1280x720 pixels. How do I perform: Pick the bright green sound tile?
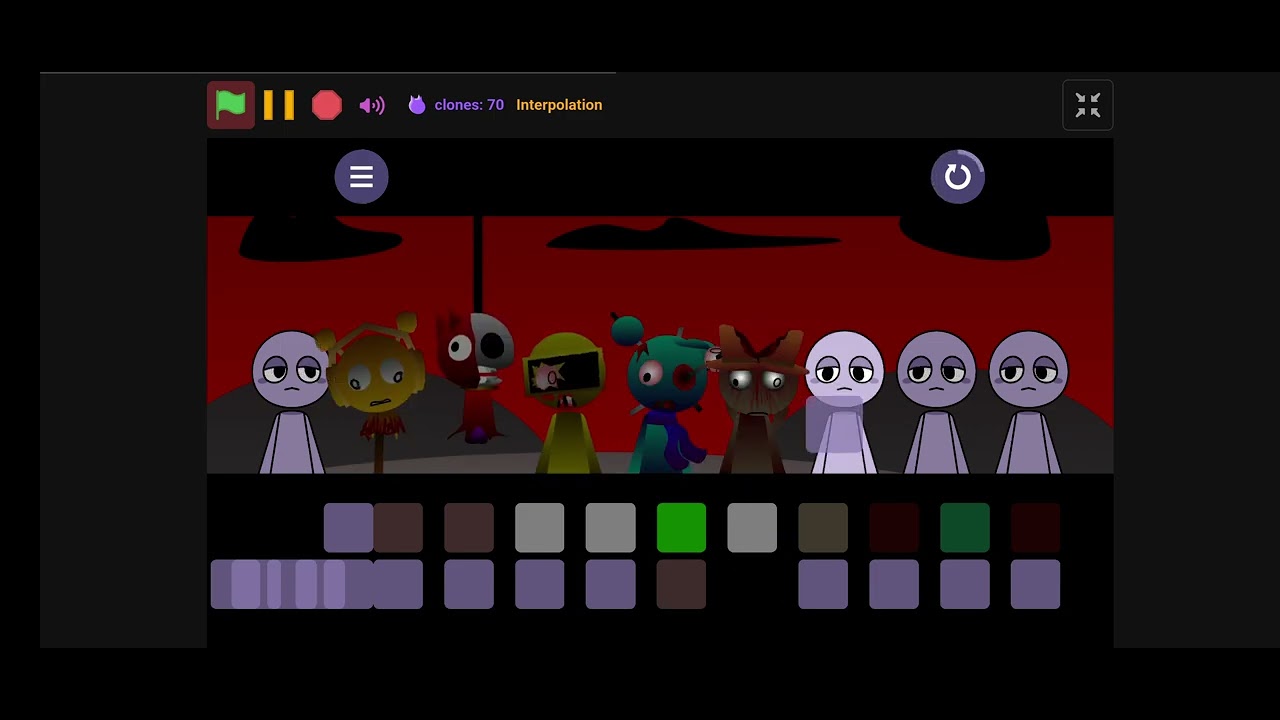pos(681,528)
